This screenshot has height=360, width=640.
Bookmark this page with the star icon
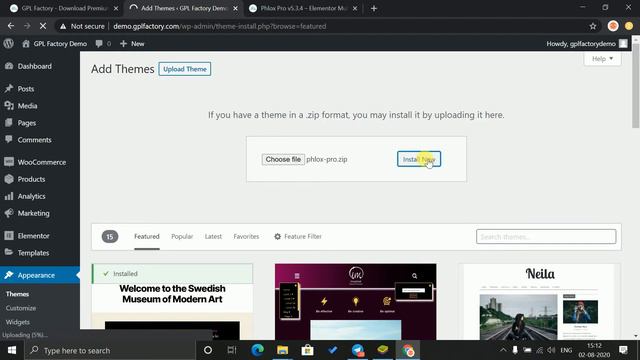[593, 26]
